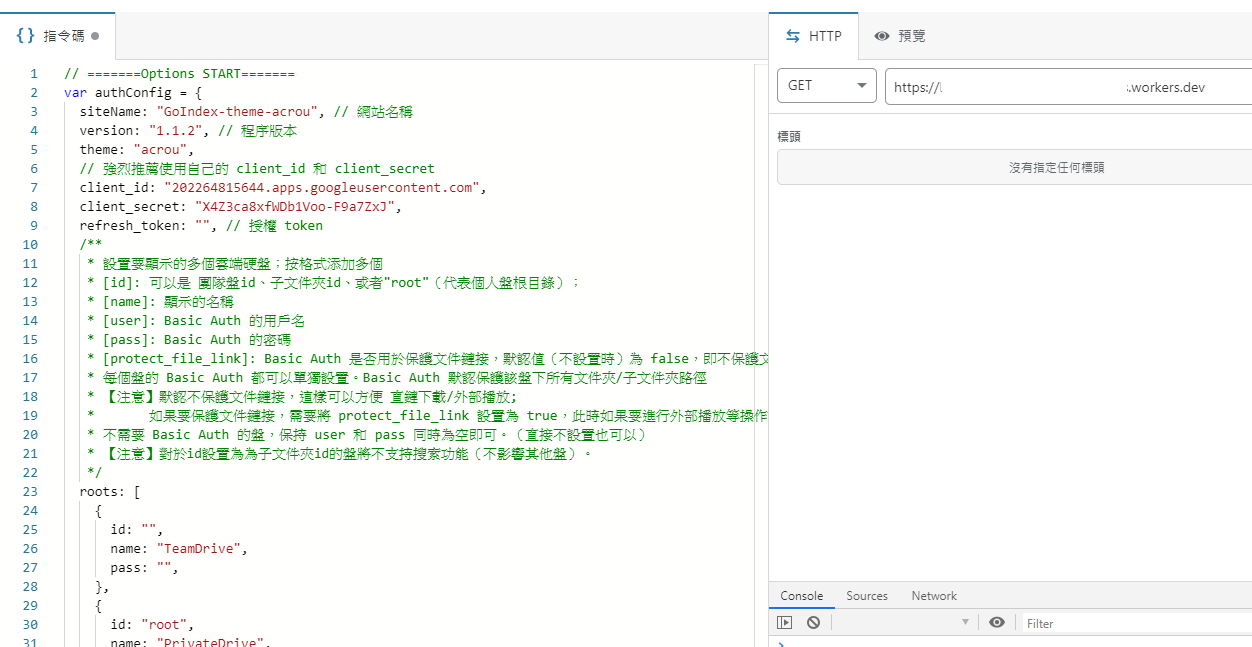This screenshot has width=1252, height=647.
Task: Click line number 23 in gutter
Action: [30, 491]
